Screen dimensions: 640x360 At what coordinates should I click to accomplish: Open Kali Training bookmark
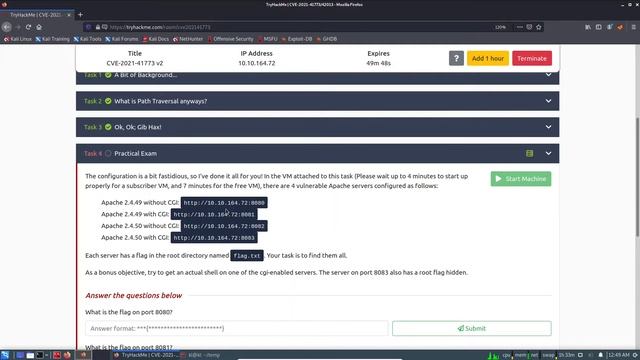52,39
